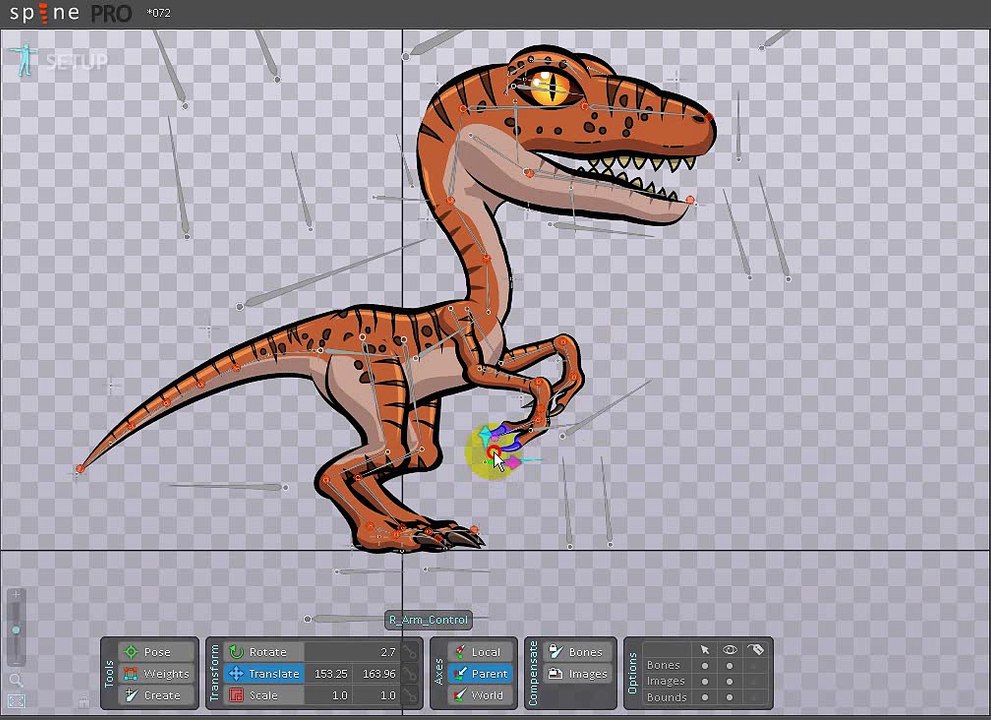Activate the Scale transform tool

(264, 695)
